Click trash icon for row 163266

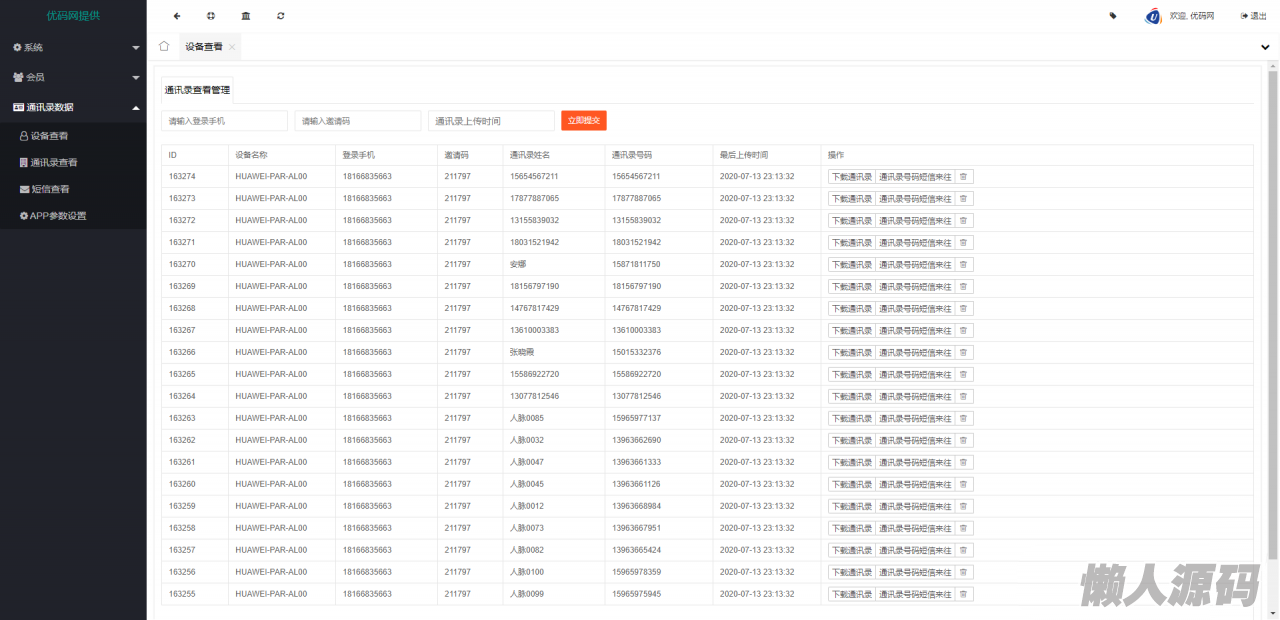pyautogui.click(x=963, y=352)
